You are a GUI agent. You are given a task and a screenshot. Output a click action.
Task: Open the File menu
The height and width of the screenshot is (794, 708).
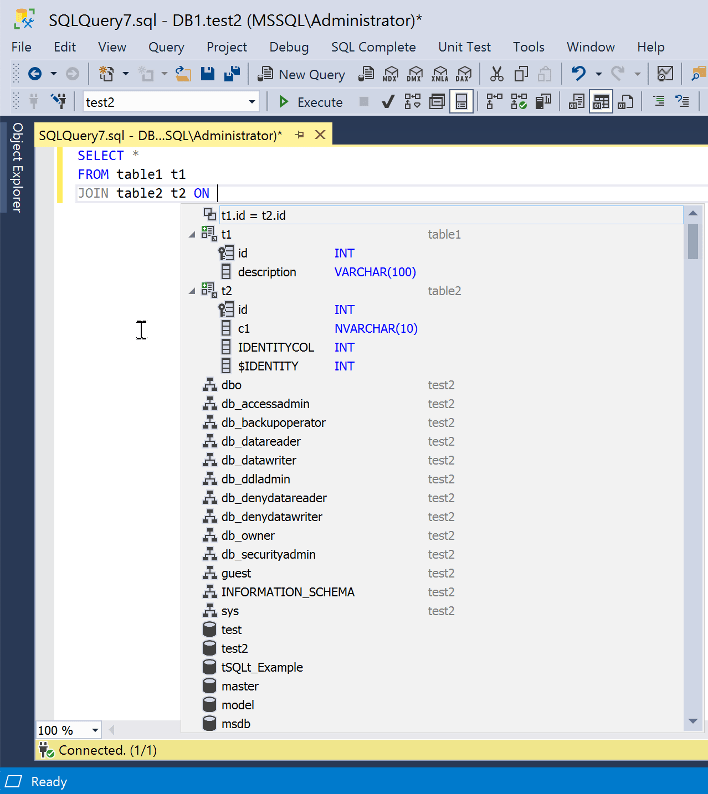coord(21,47)
